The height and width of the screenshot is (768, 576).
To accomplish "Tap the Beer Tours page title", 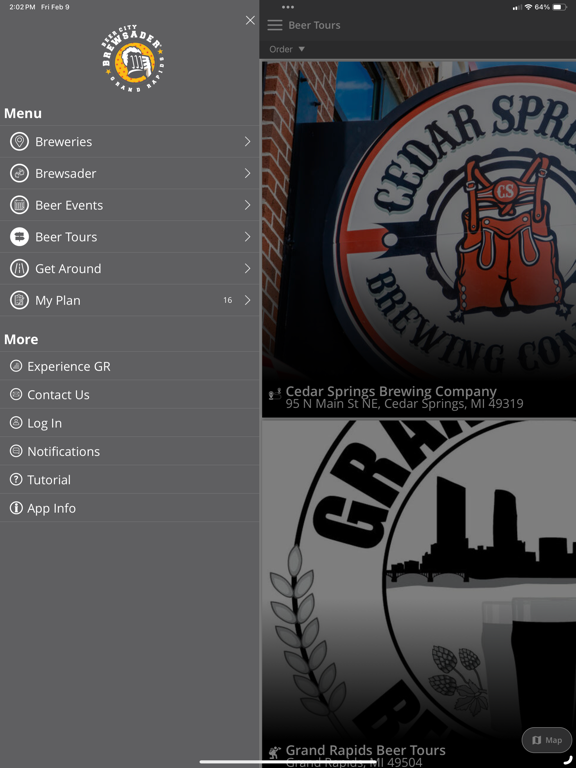I will 314,25.
